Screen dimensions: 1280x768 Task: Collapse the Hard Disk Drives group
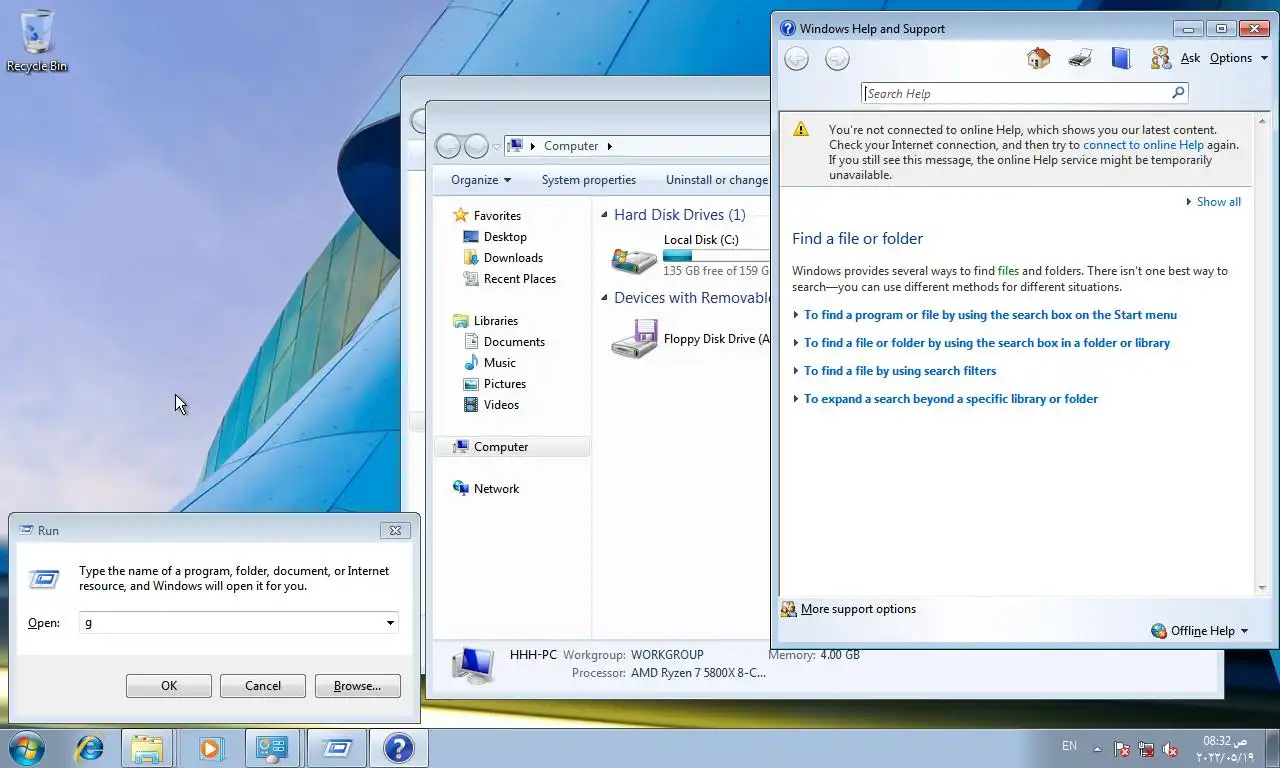[605, 215]
